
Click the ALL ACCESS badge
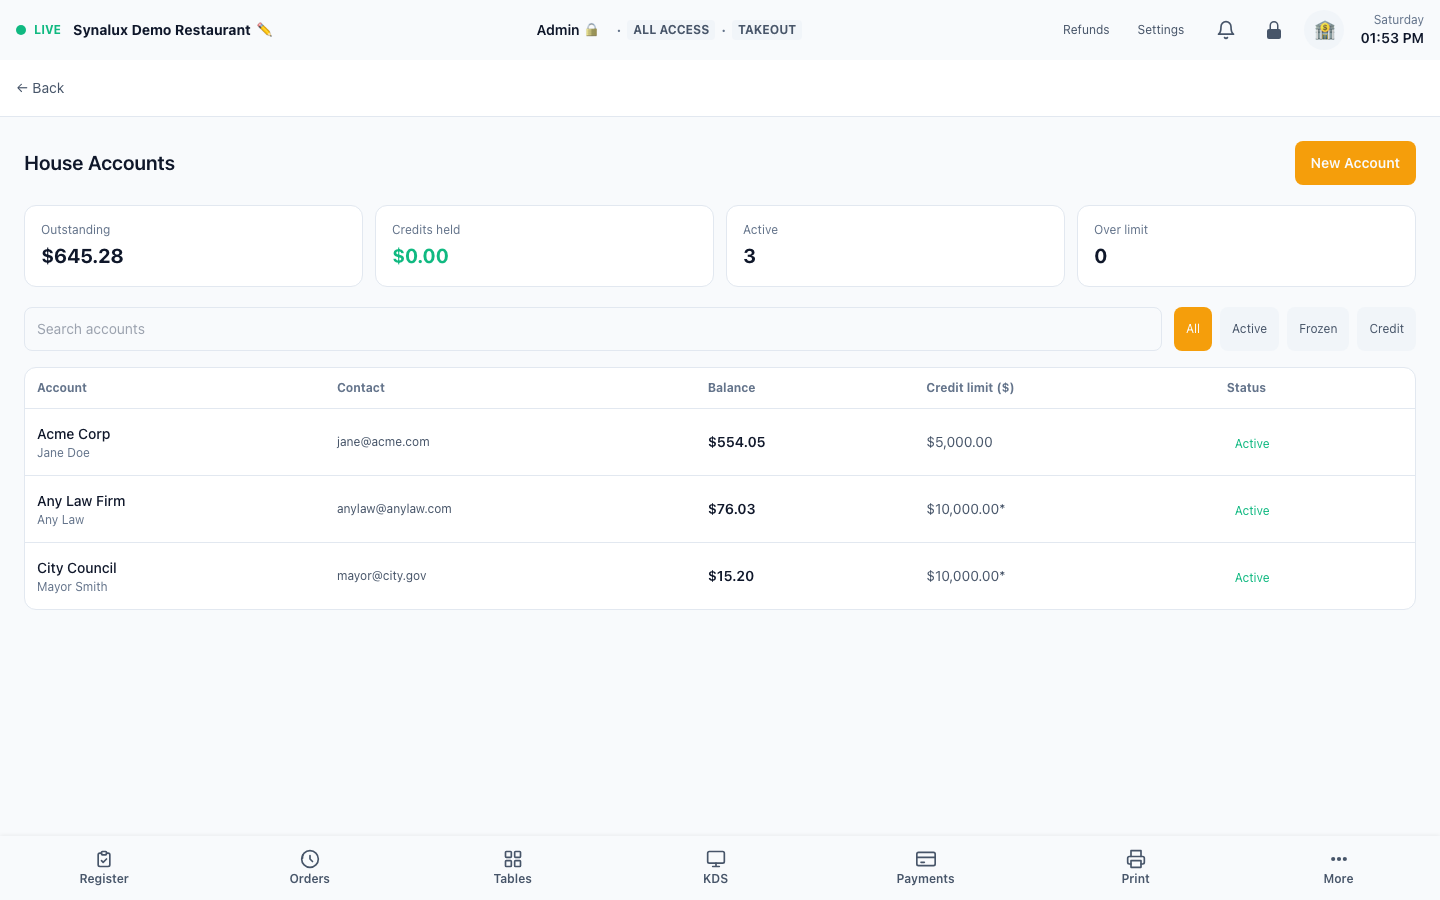(x=671, y=30)
